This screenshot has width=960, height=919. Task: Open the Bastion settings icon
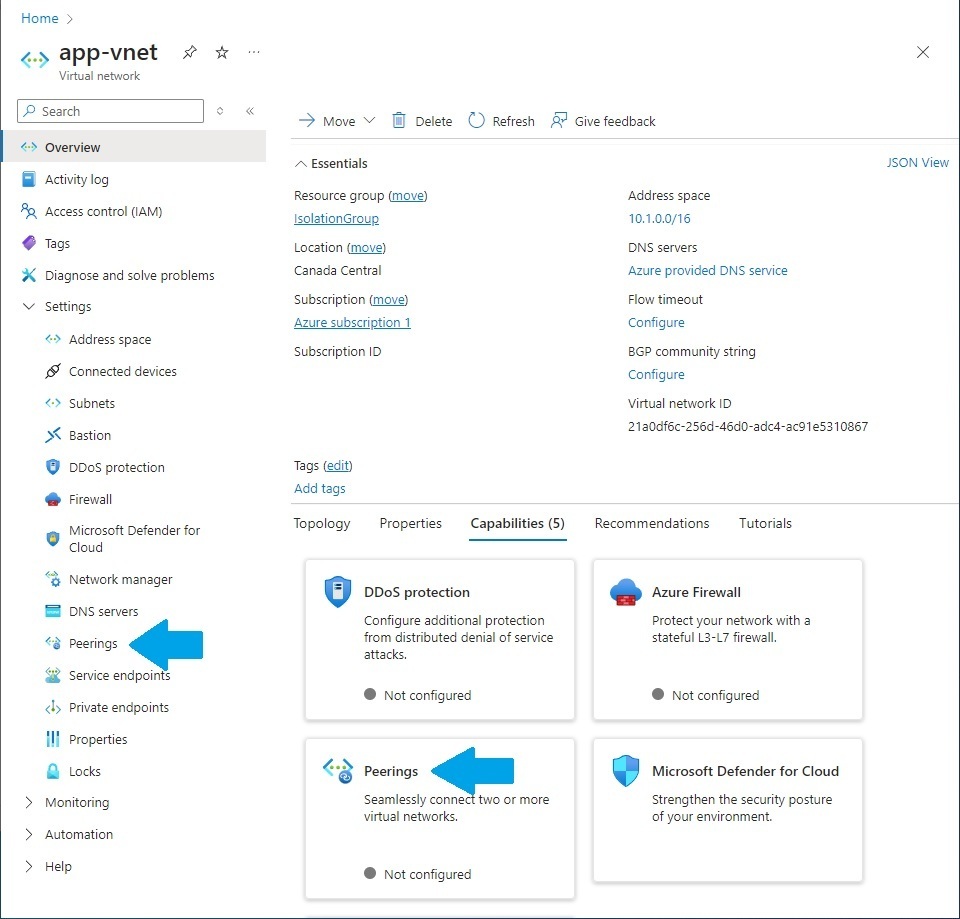[53, 435]
